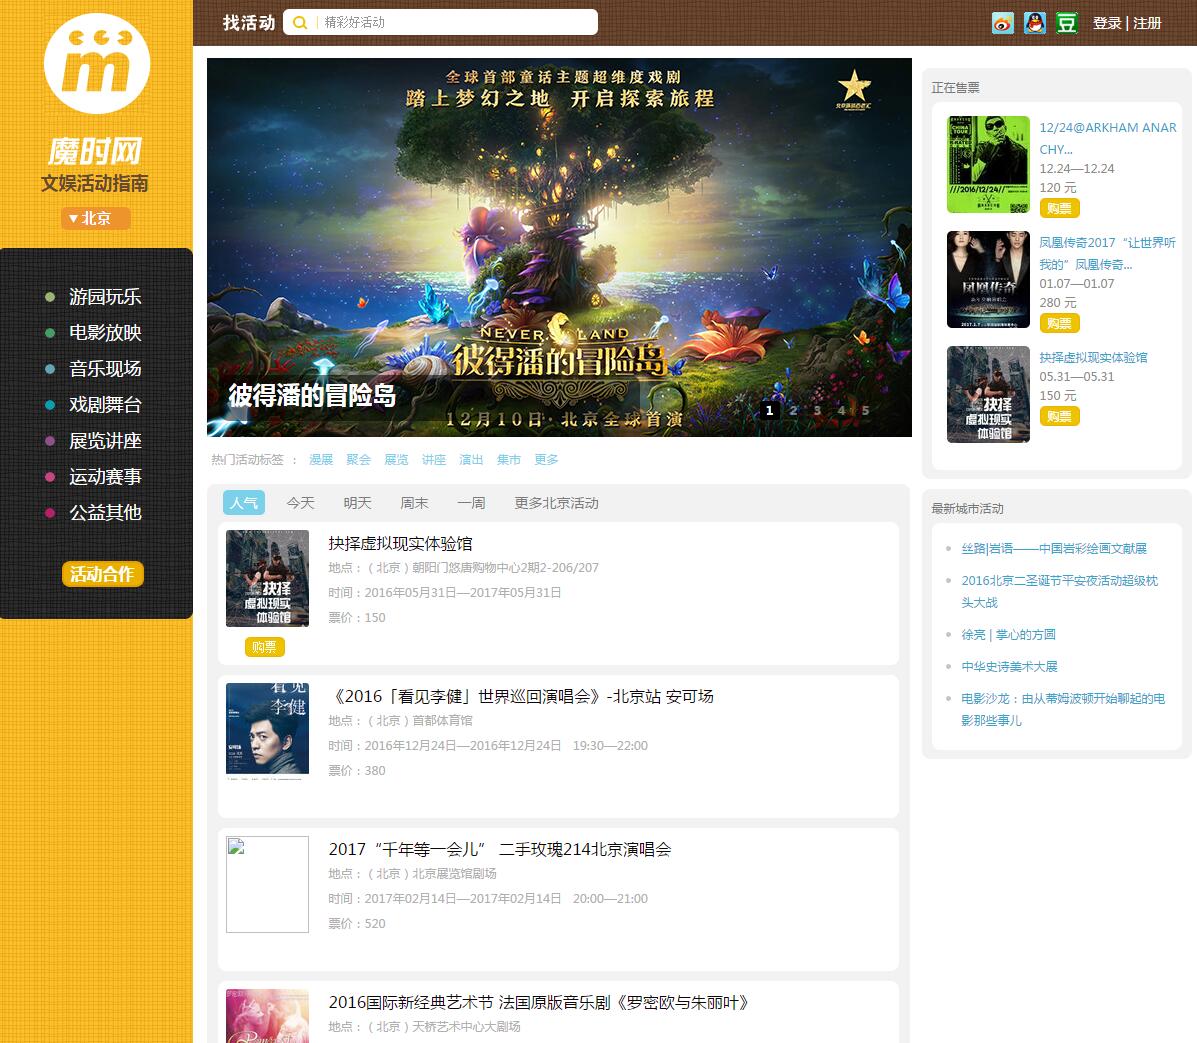Switch banner to slide 3
Image resolution: width=1197 pixels, height=1043 pixels.
[x=818, y=410]
